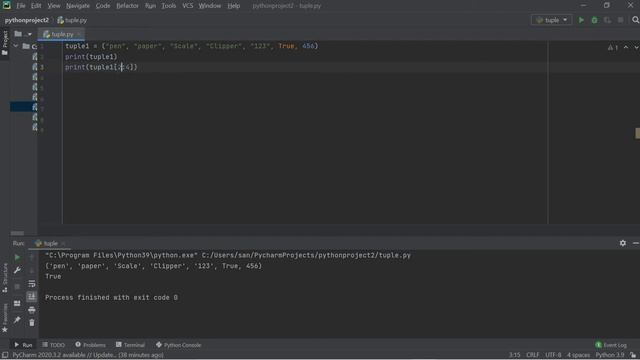This screenshot has width=640, height=360.
Task: Open the Terminal tool window
Action: tap(130, 345)
